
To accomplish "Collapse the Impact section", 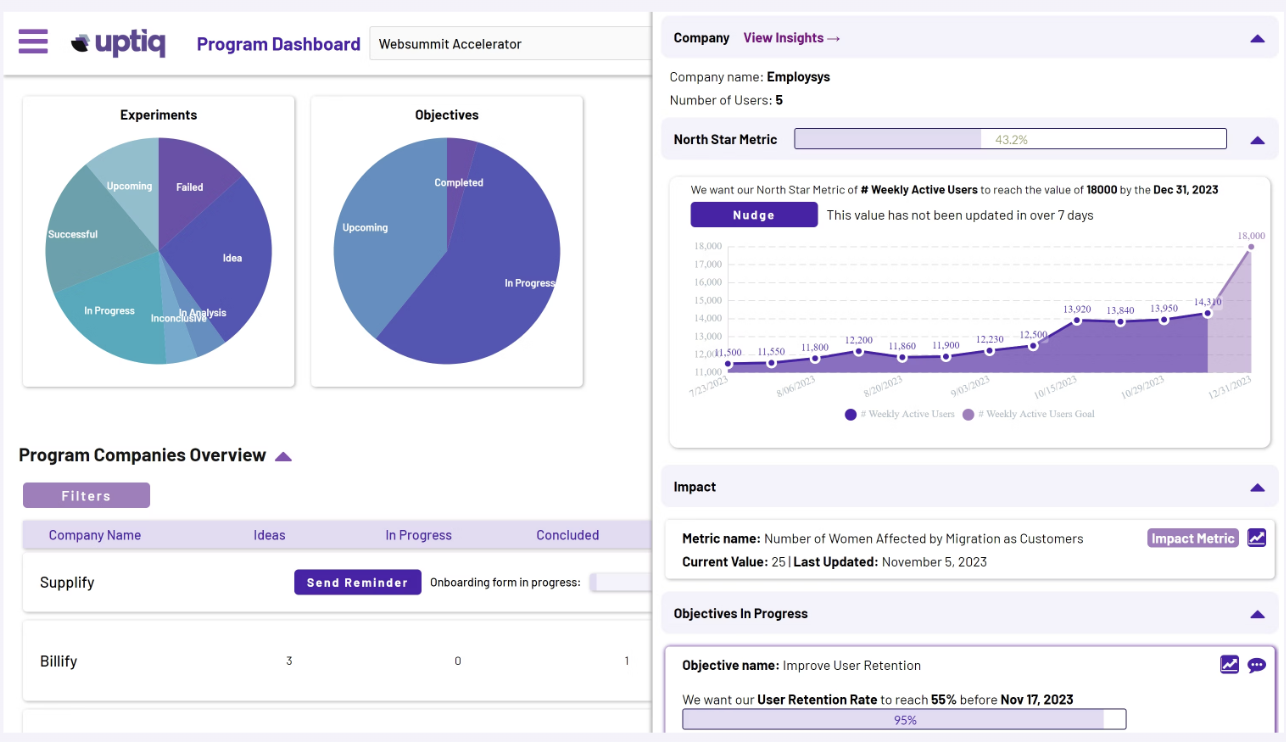I will click(x=1256, y=487).
